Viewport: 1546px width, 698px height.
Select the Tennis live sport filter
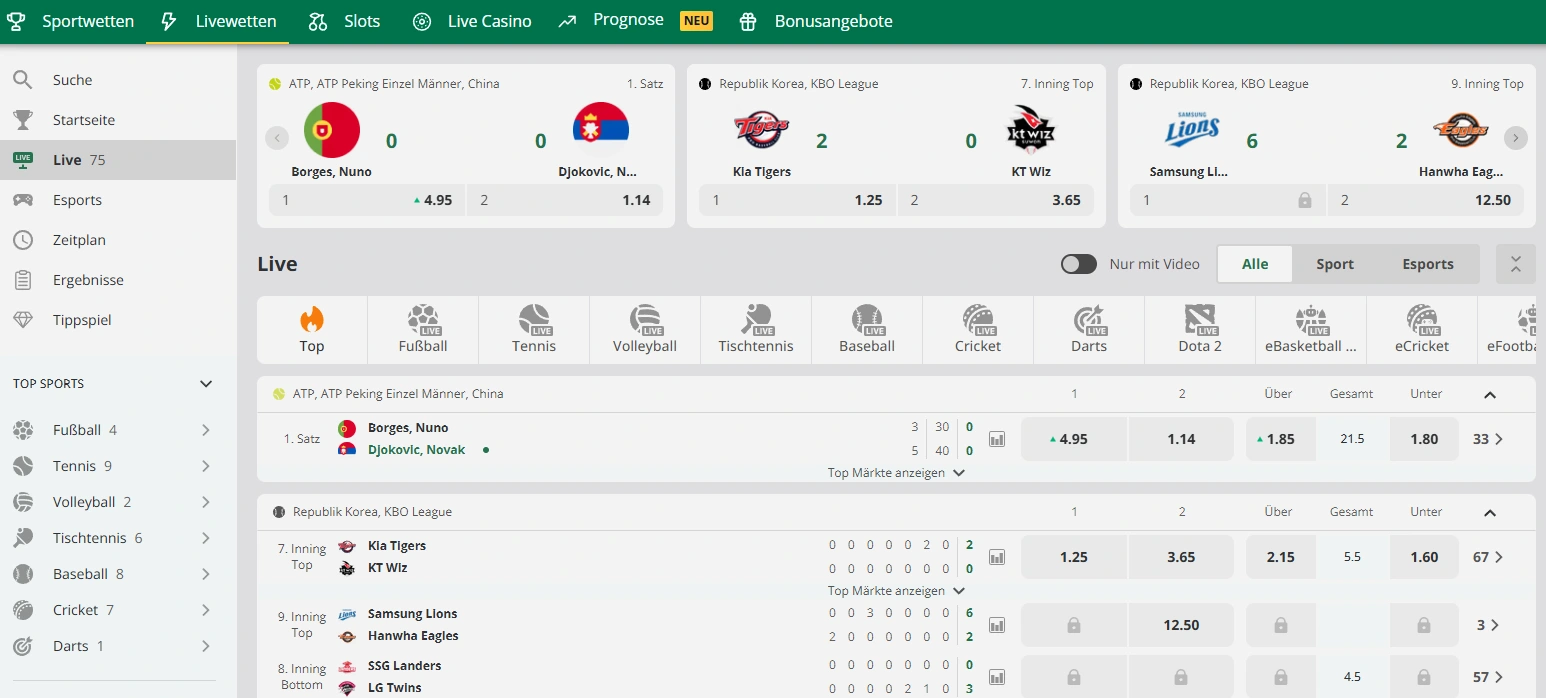tap(534, 330)
